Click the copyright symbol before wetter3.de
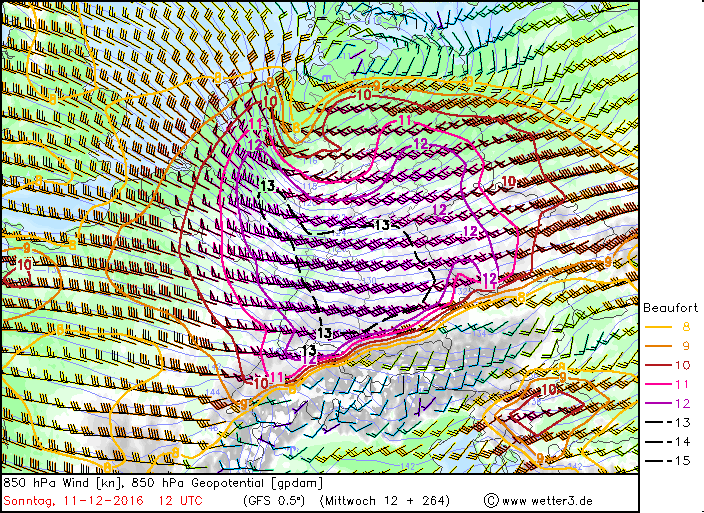The image size is (704, 513). (x=492, y=500)
